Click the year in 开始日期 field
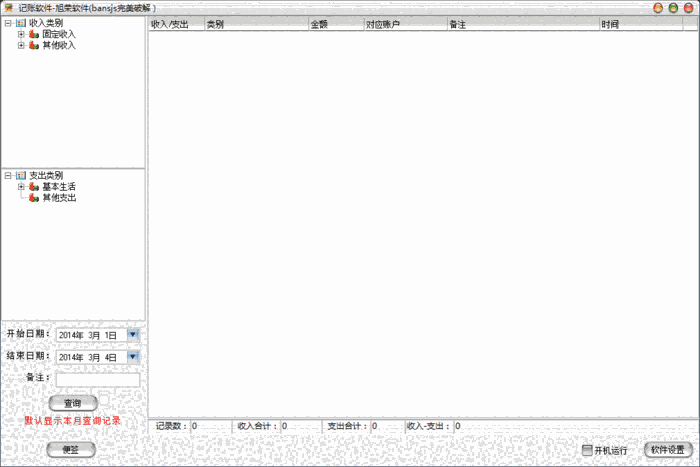 coord(71,335)
